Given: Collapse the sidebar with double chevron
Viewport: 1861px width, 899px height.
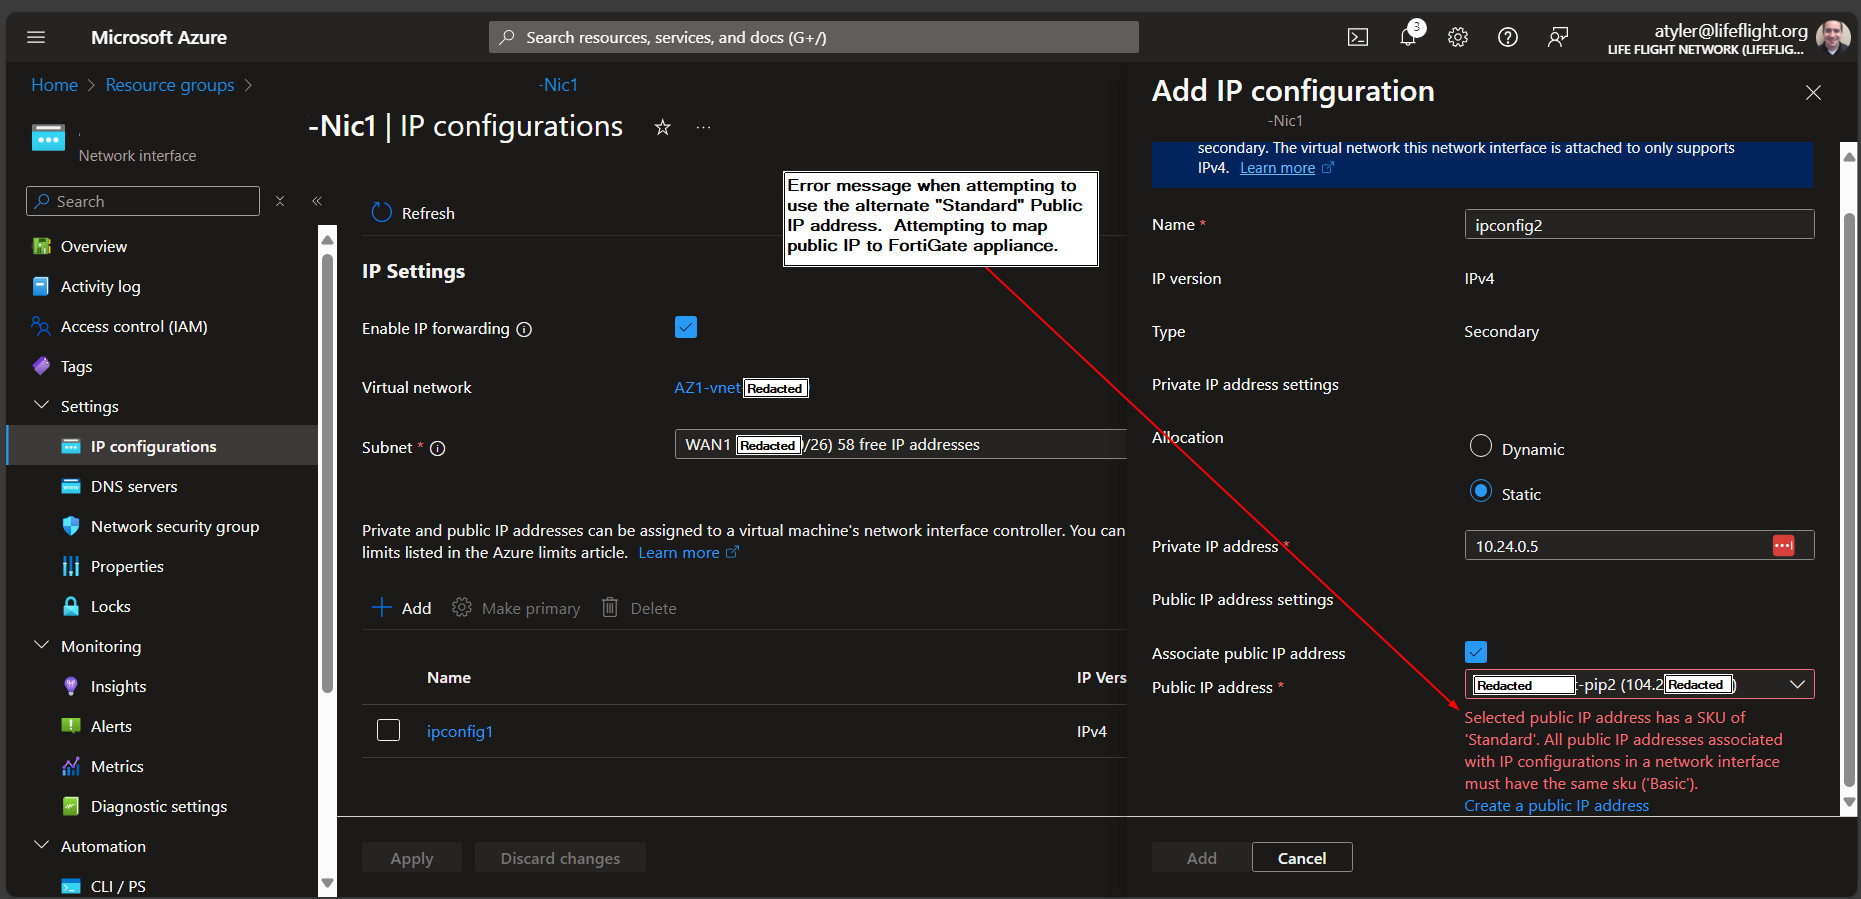Looking at the screenshot, I should click(317, 201).
